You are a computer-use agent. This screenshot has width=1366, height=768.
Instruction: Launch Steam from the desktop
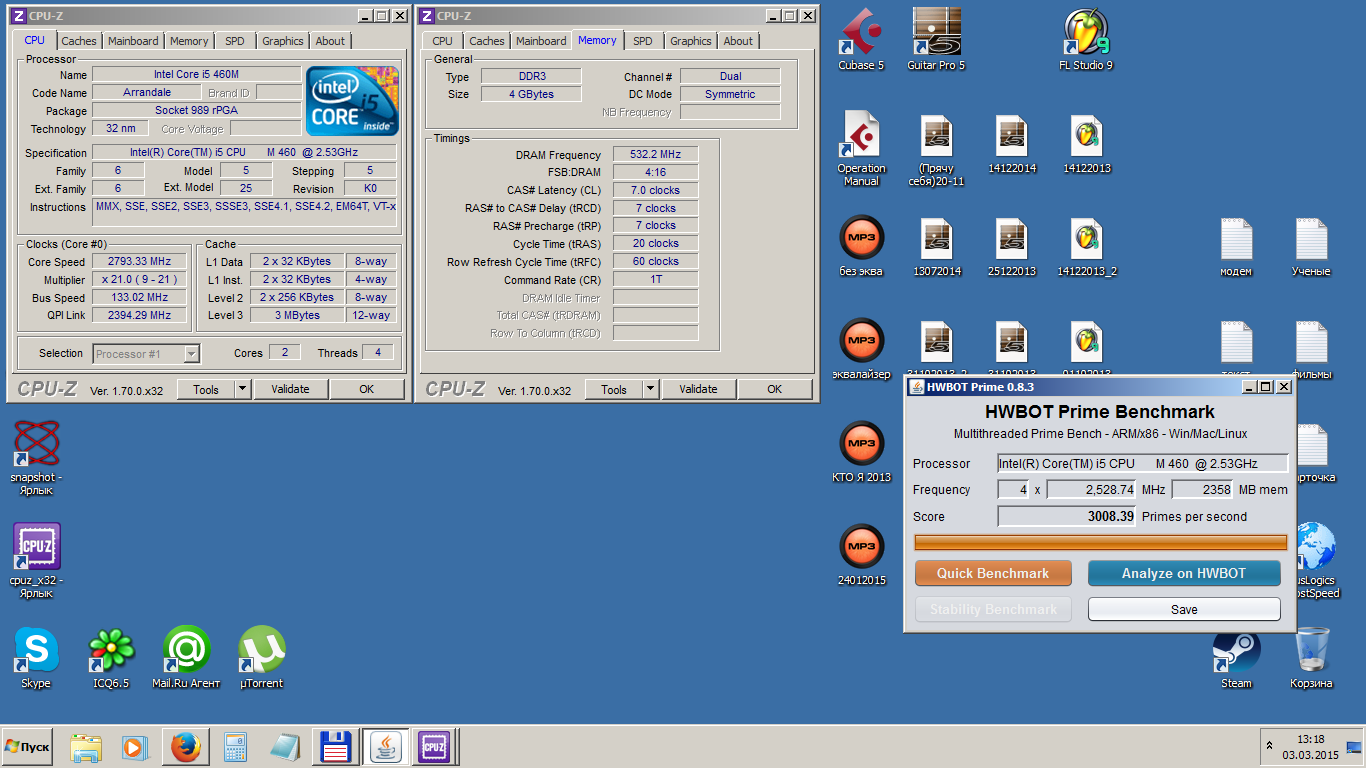point(1236,657)
